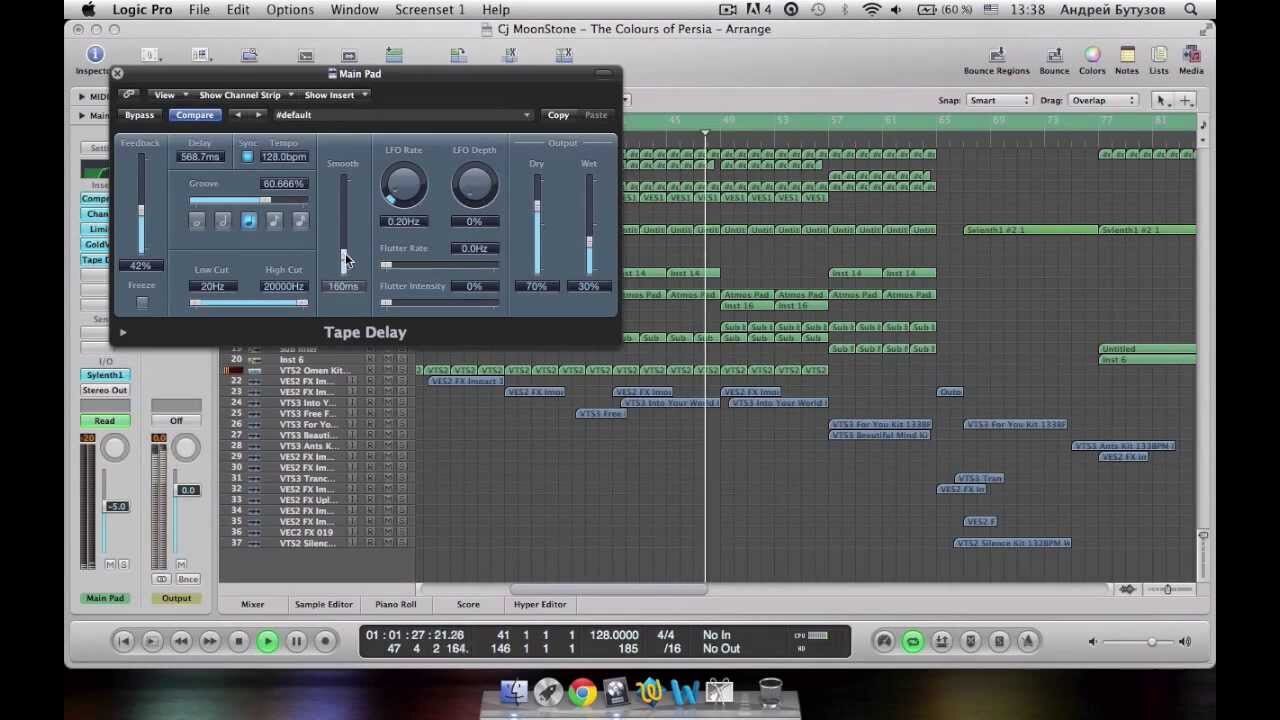1280x720 pixels.
Task: Open the Lists panel icon
Action: pyautogui.click(x=1159, y=55)
